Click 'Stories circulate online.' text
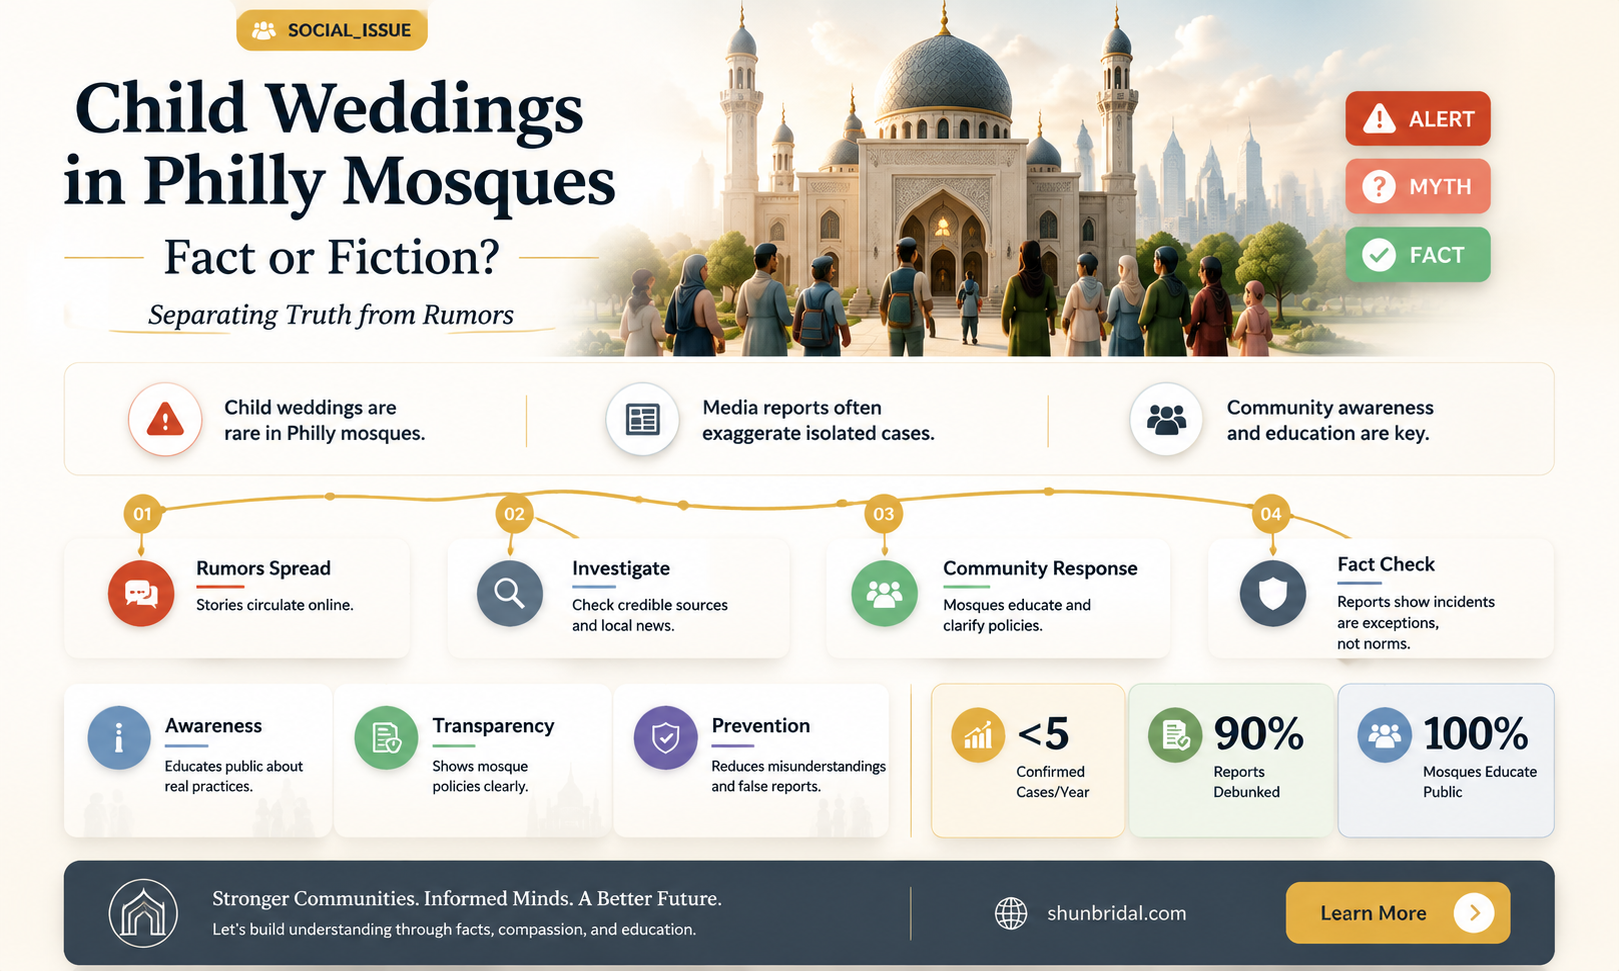 pyautogui.click(x=275, y=605)
